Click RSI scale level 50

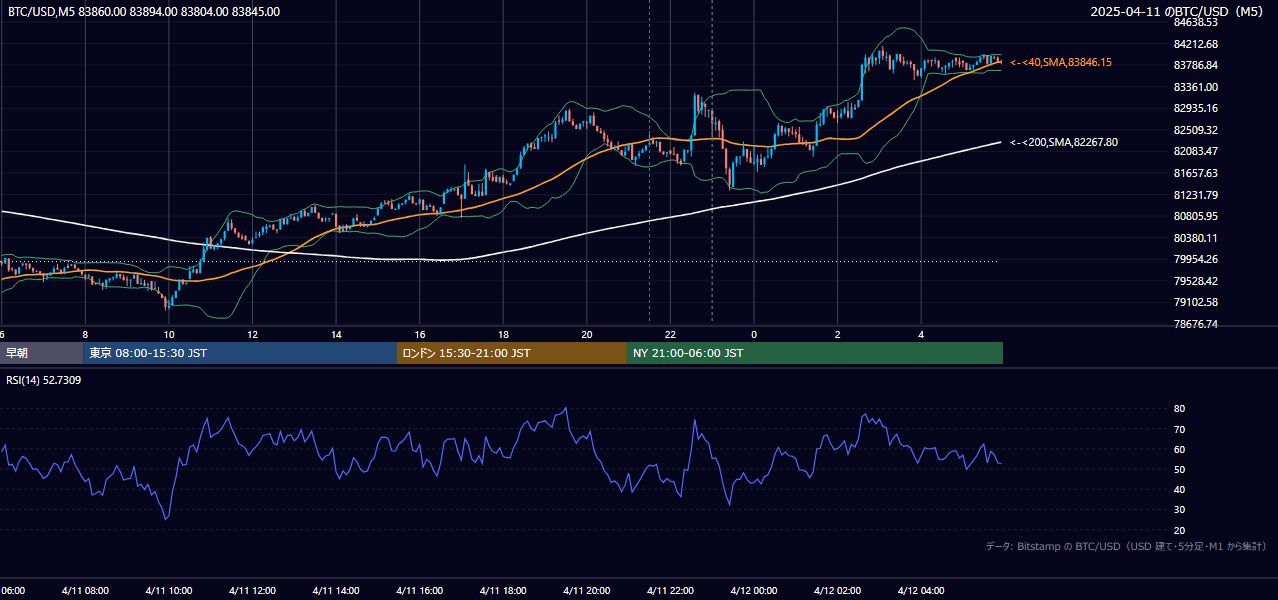point(1179,469)
